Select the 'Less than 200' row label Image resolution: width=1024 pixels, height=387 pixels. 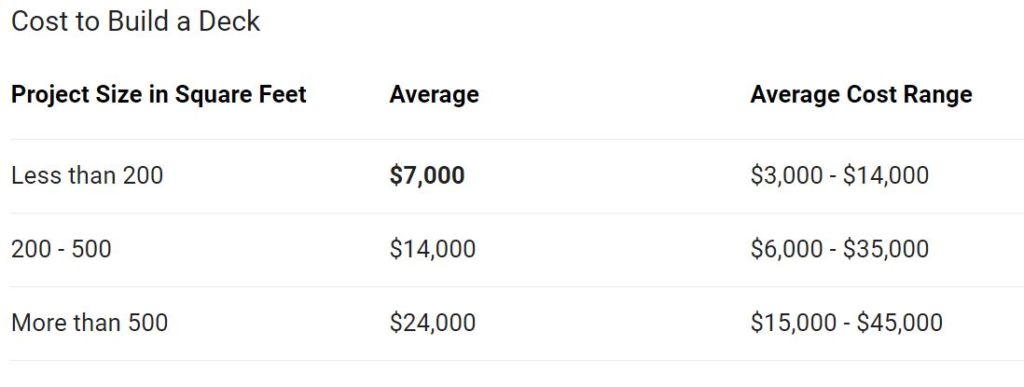(x=87, y=175)
